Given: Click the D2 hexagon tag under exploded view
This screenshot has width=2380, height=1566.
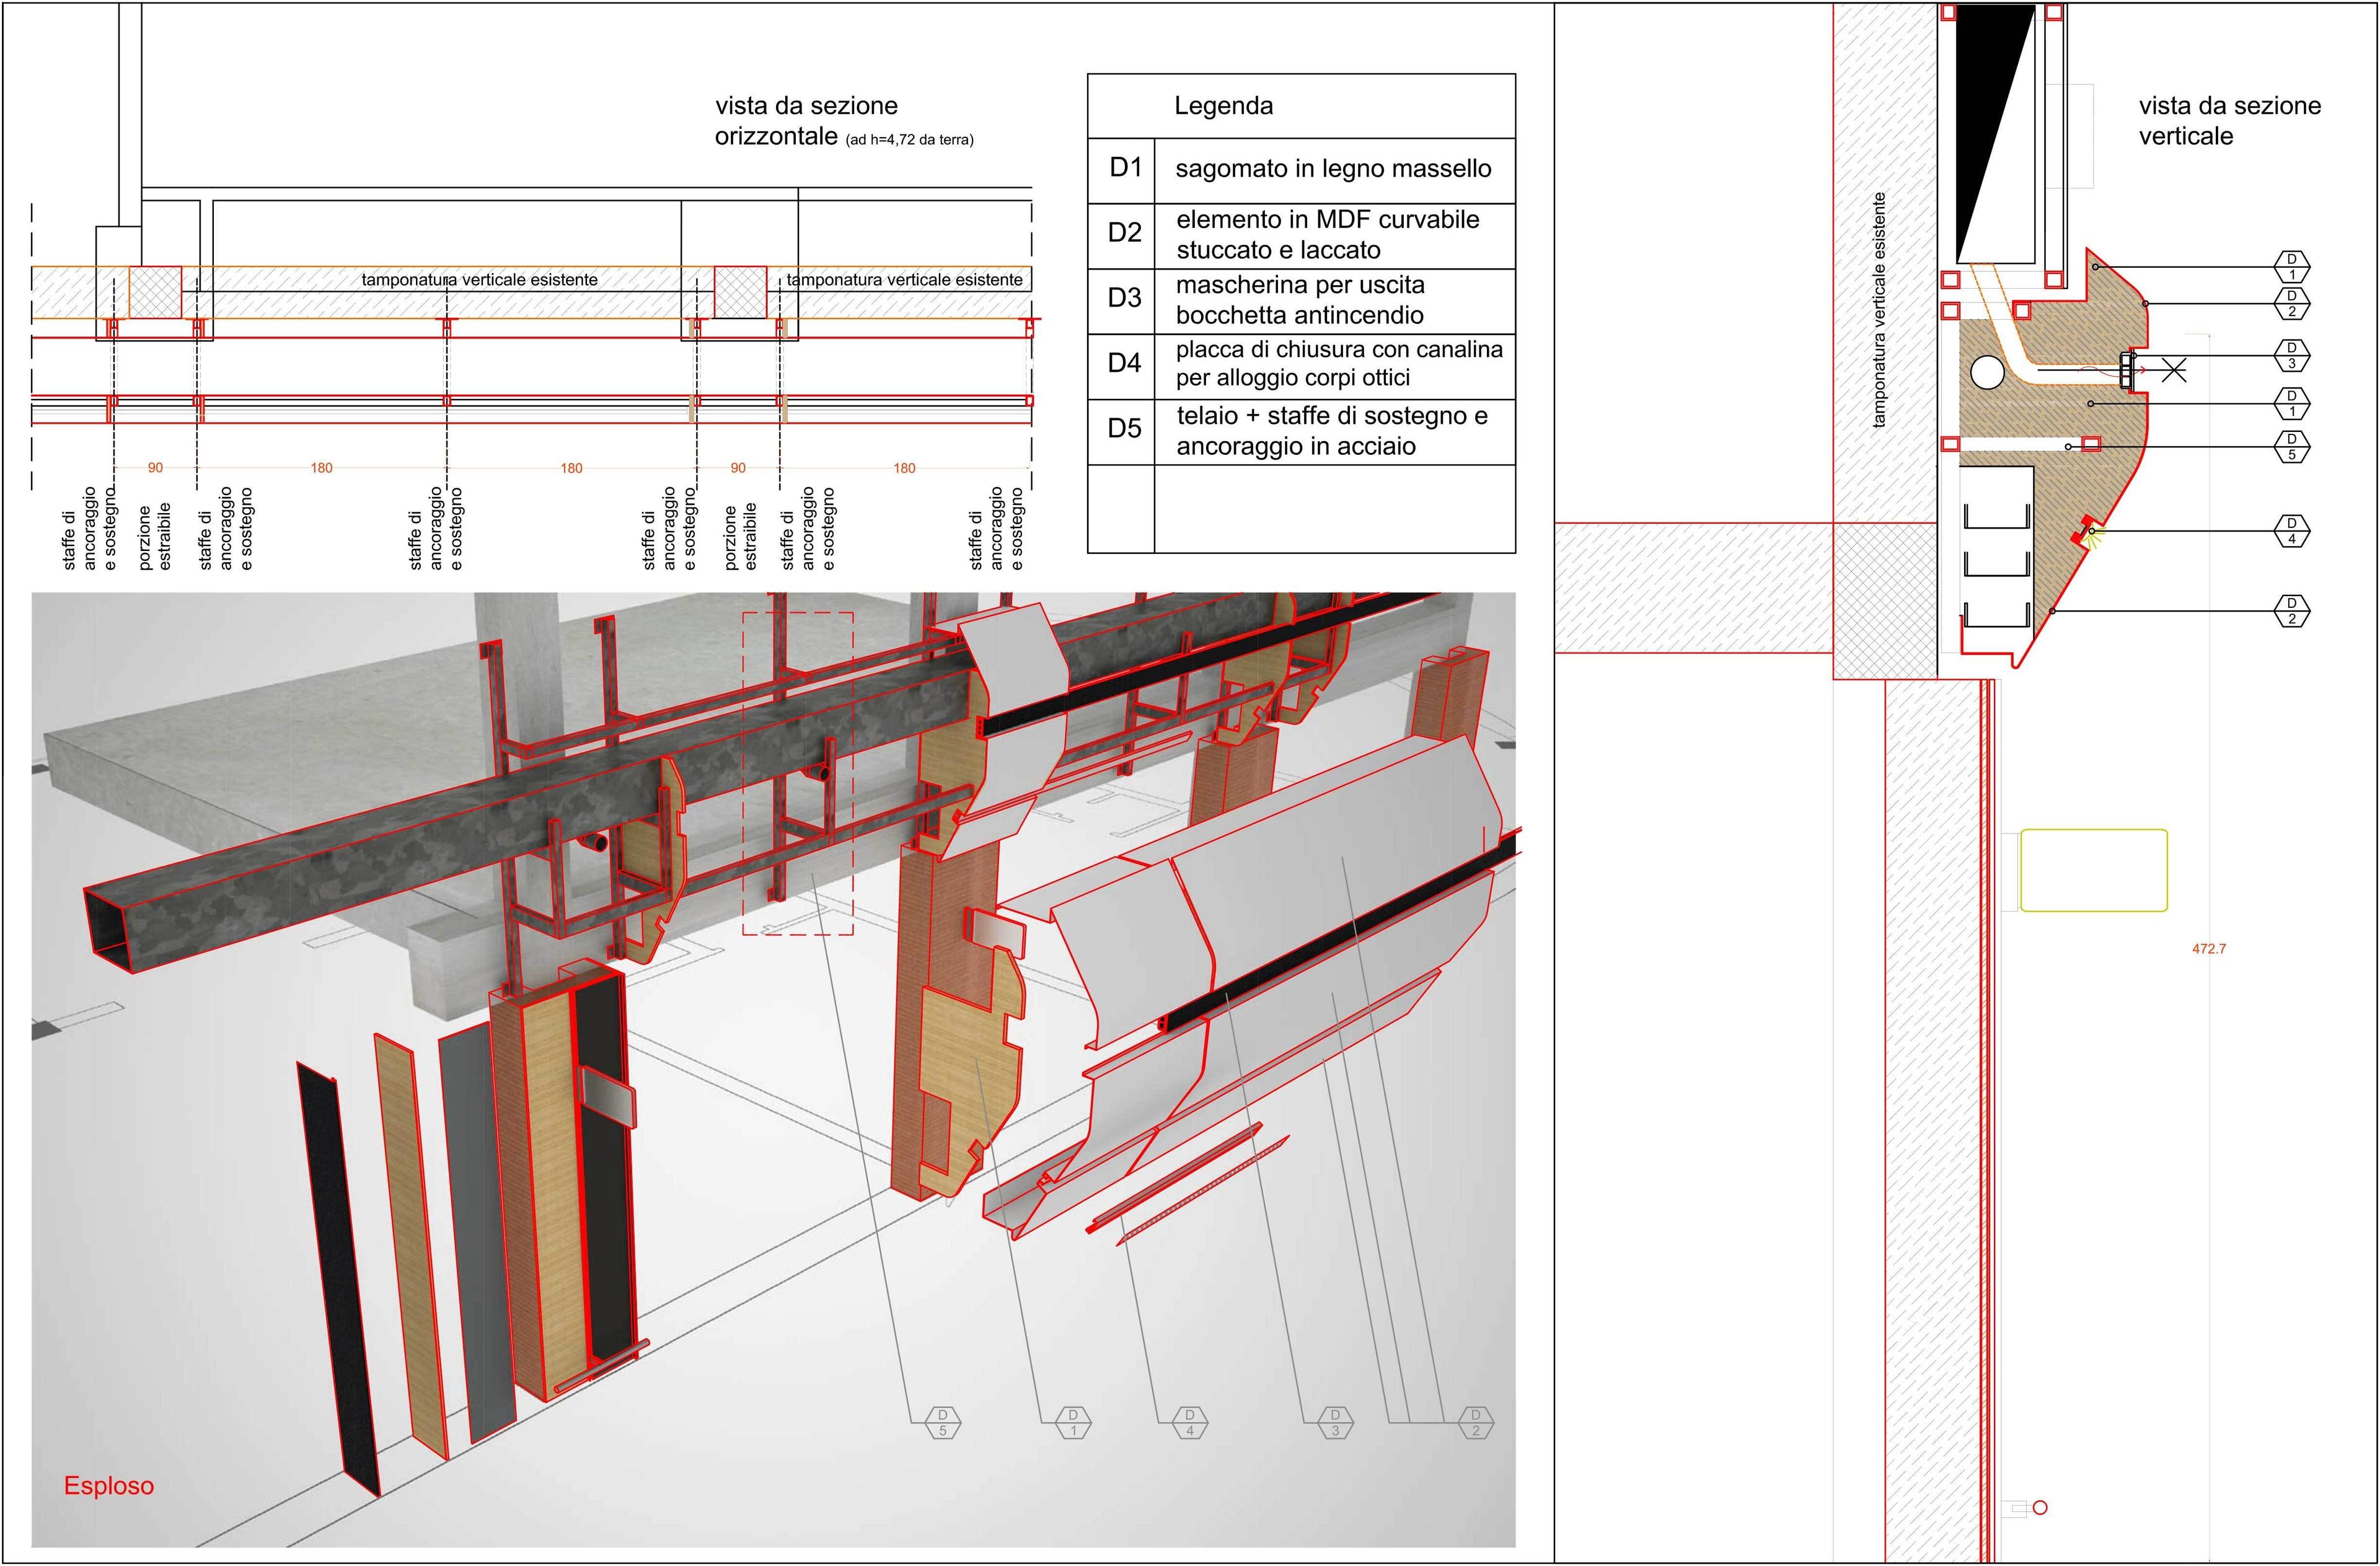Looking at the screenshot, I should click(1475, 1422).
